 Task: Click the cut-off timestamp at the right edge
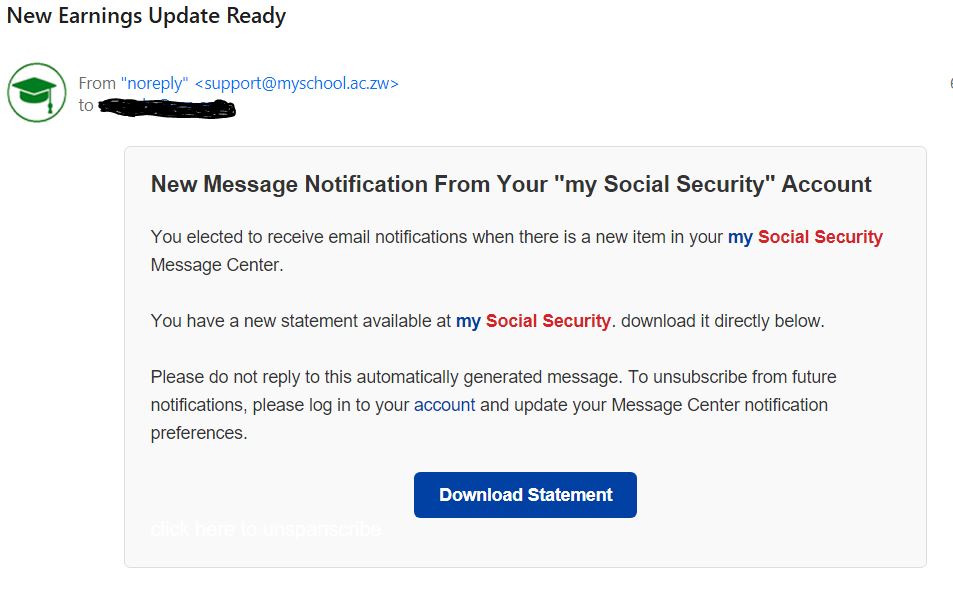[x=949, y=84]
